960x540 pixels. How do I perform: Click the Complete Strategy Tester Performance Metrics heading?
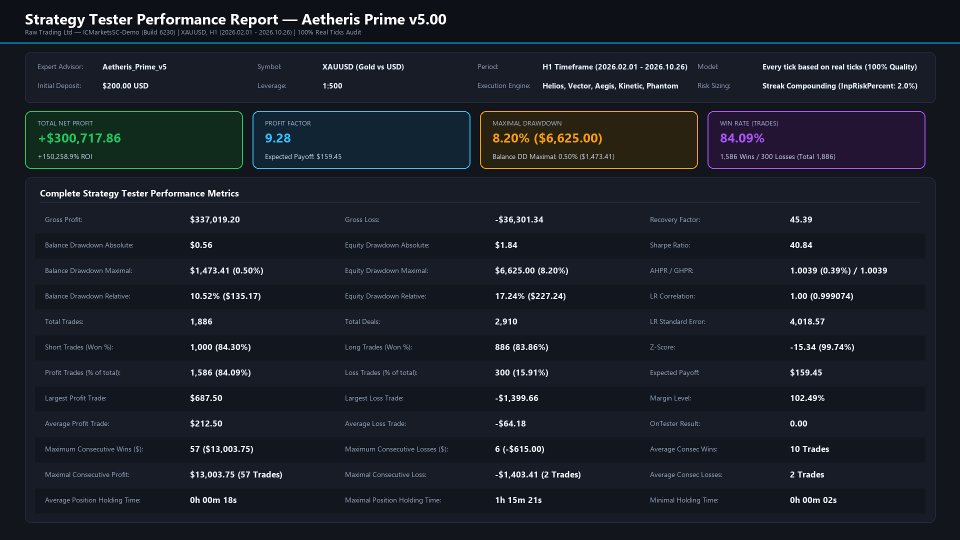139,193
